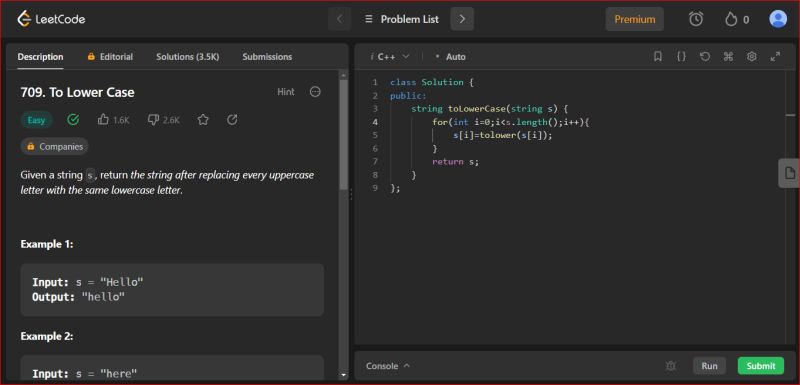
Task: Click the Example 2 heading
Action: [47, 337]
